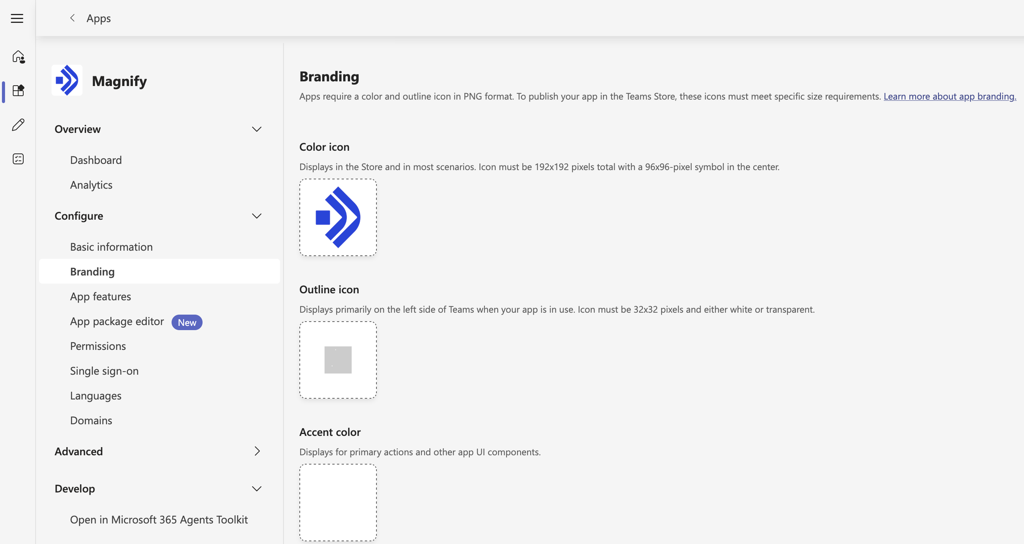The image size is (1024, 544).
Task: Go to Basic information settings
Action: 111,247
